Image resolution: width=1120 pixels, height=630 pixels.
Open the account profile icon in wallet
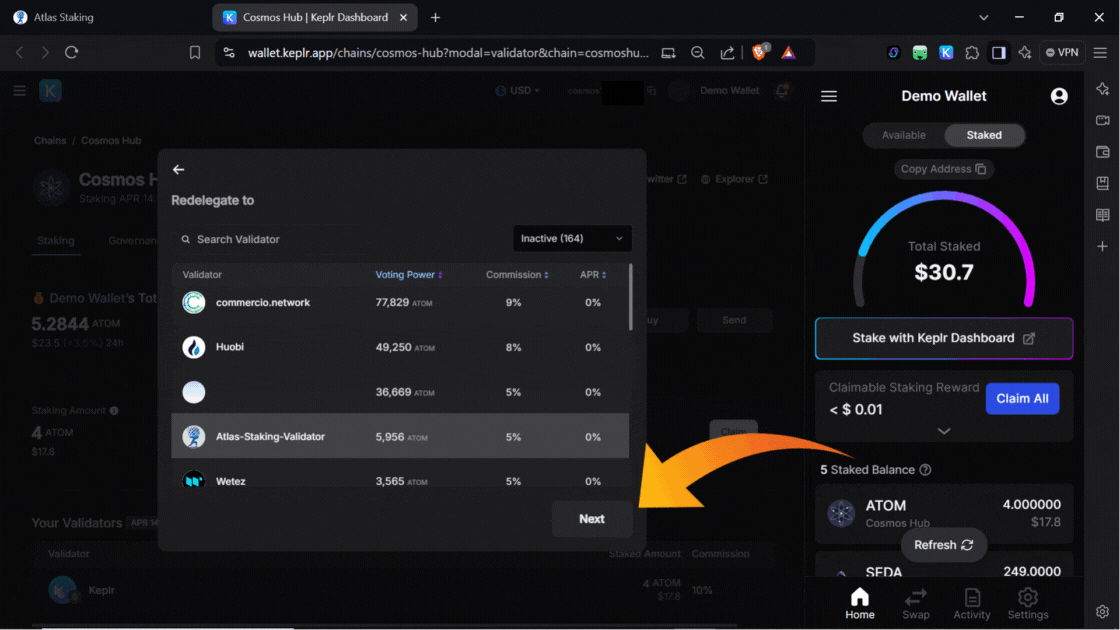click(1059, 96)
